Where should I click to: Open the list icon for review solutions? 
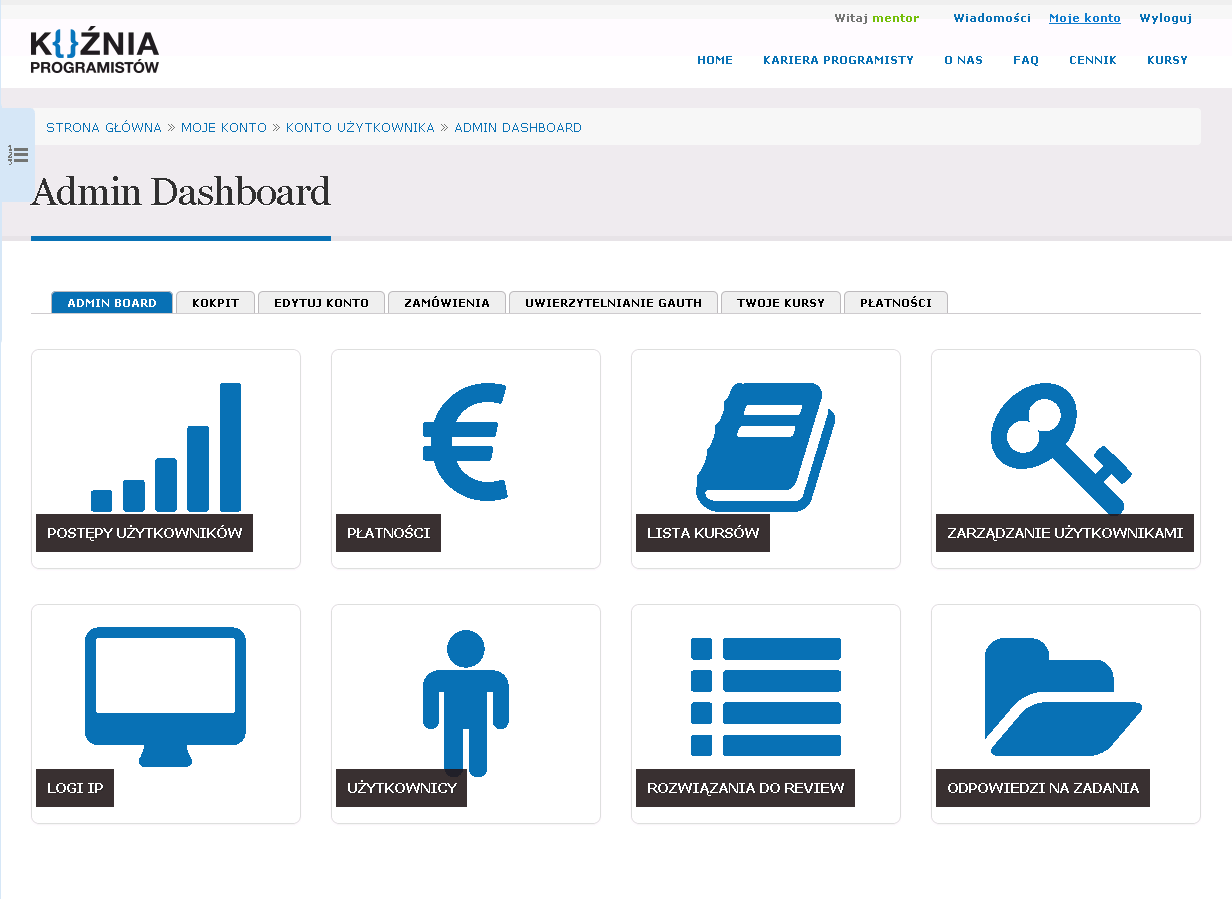click(x=765, y=696)
